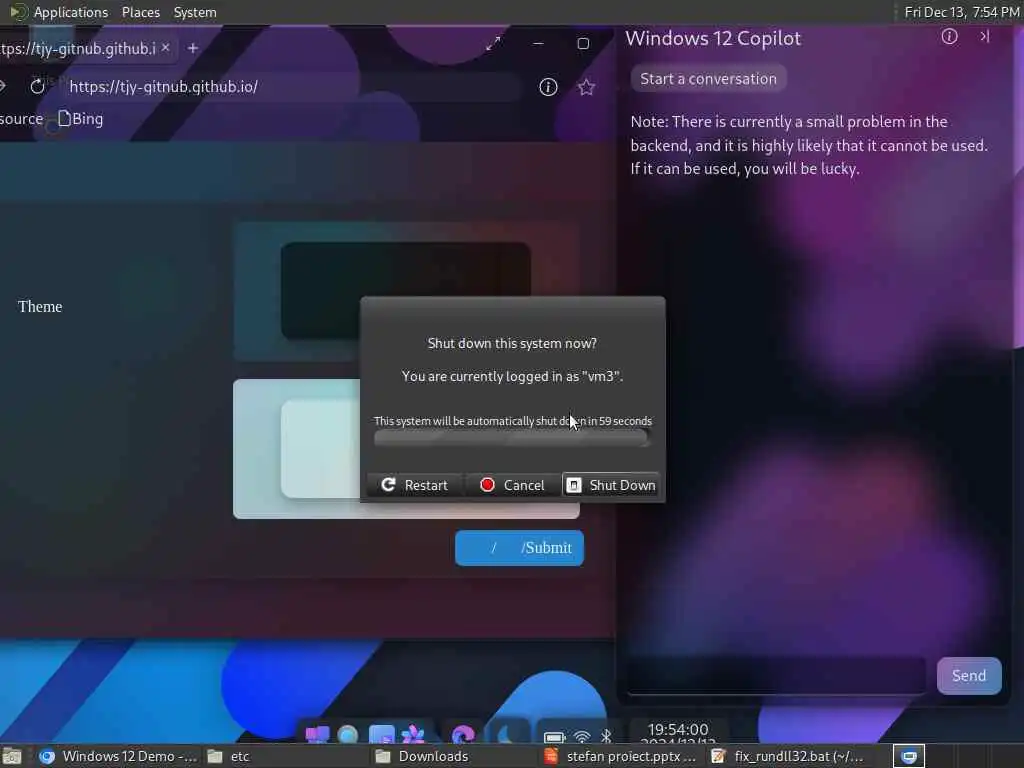Open the search icon in the Windows 12 dock

pyautogui.click(x=348, y=735)
